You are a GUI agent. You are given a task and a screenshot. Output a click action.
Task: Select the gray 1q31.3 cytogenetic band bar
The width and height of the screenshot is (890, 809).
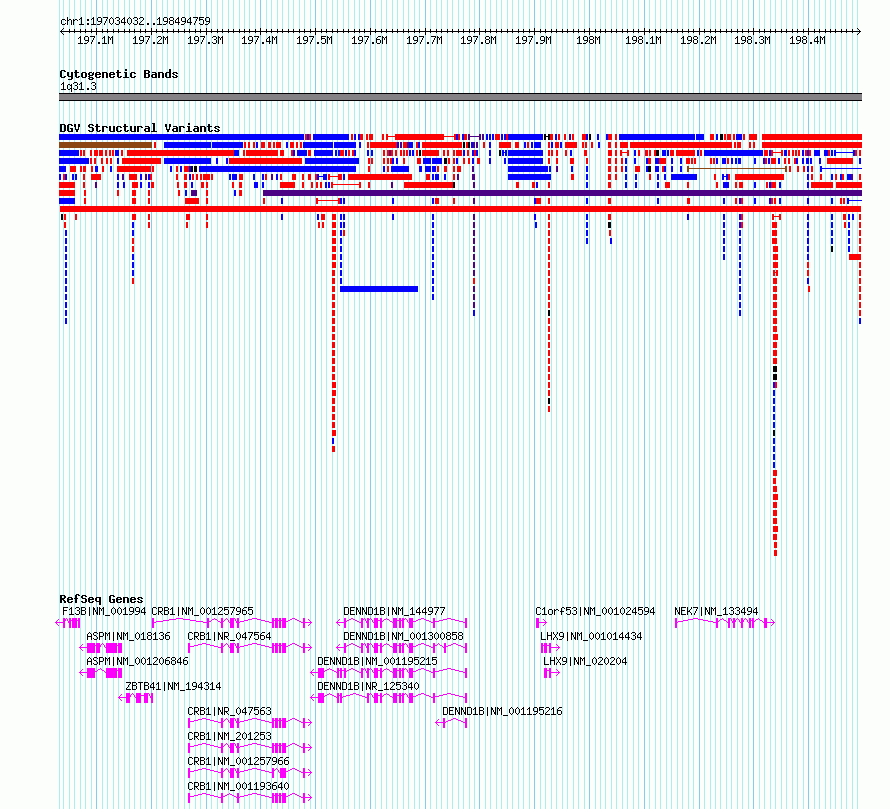coord(460,97)
